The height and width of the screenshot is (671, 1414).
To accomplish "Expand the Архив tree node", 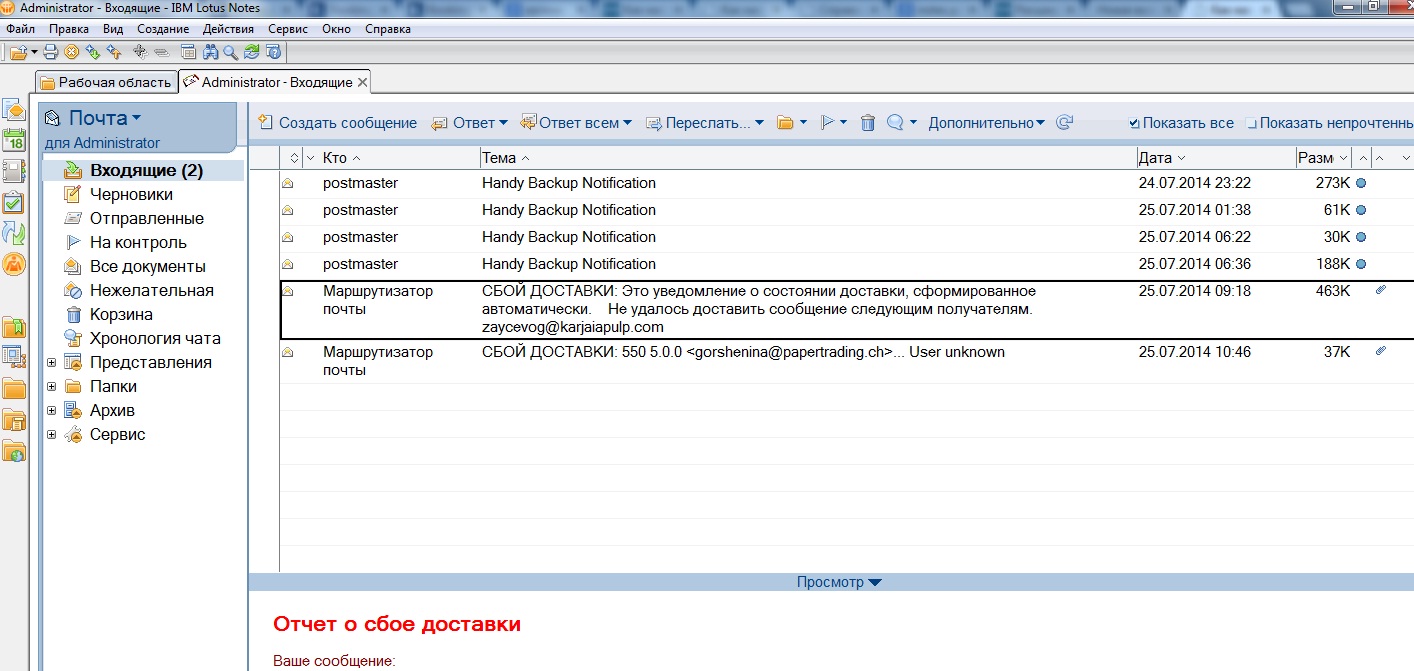I will pos(51,410).
